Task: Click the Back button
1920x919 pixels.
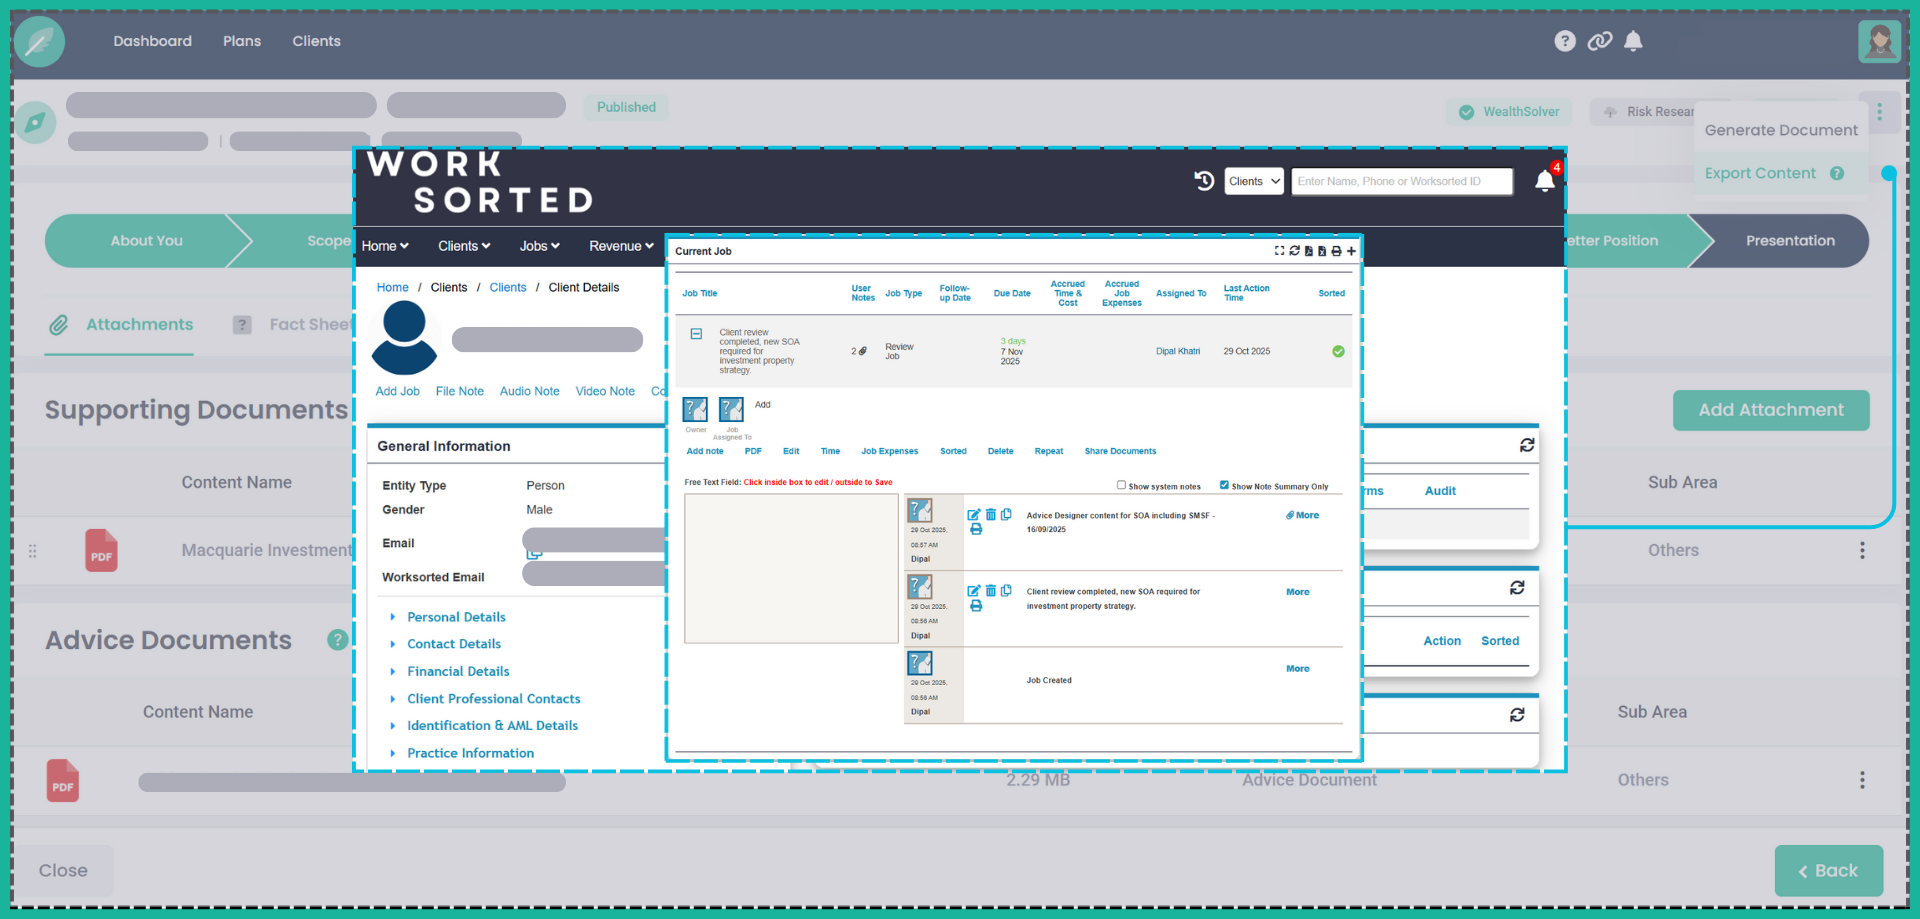Action: click(x=1829, y=871)
